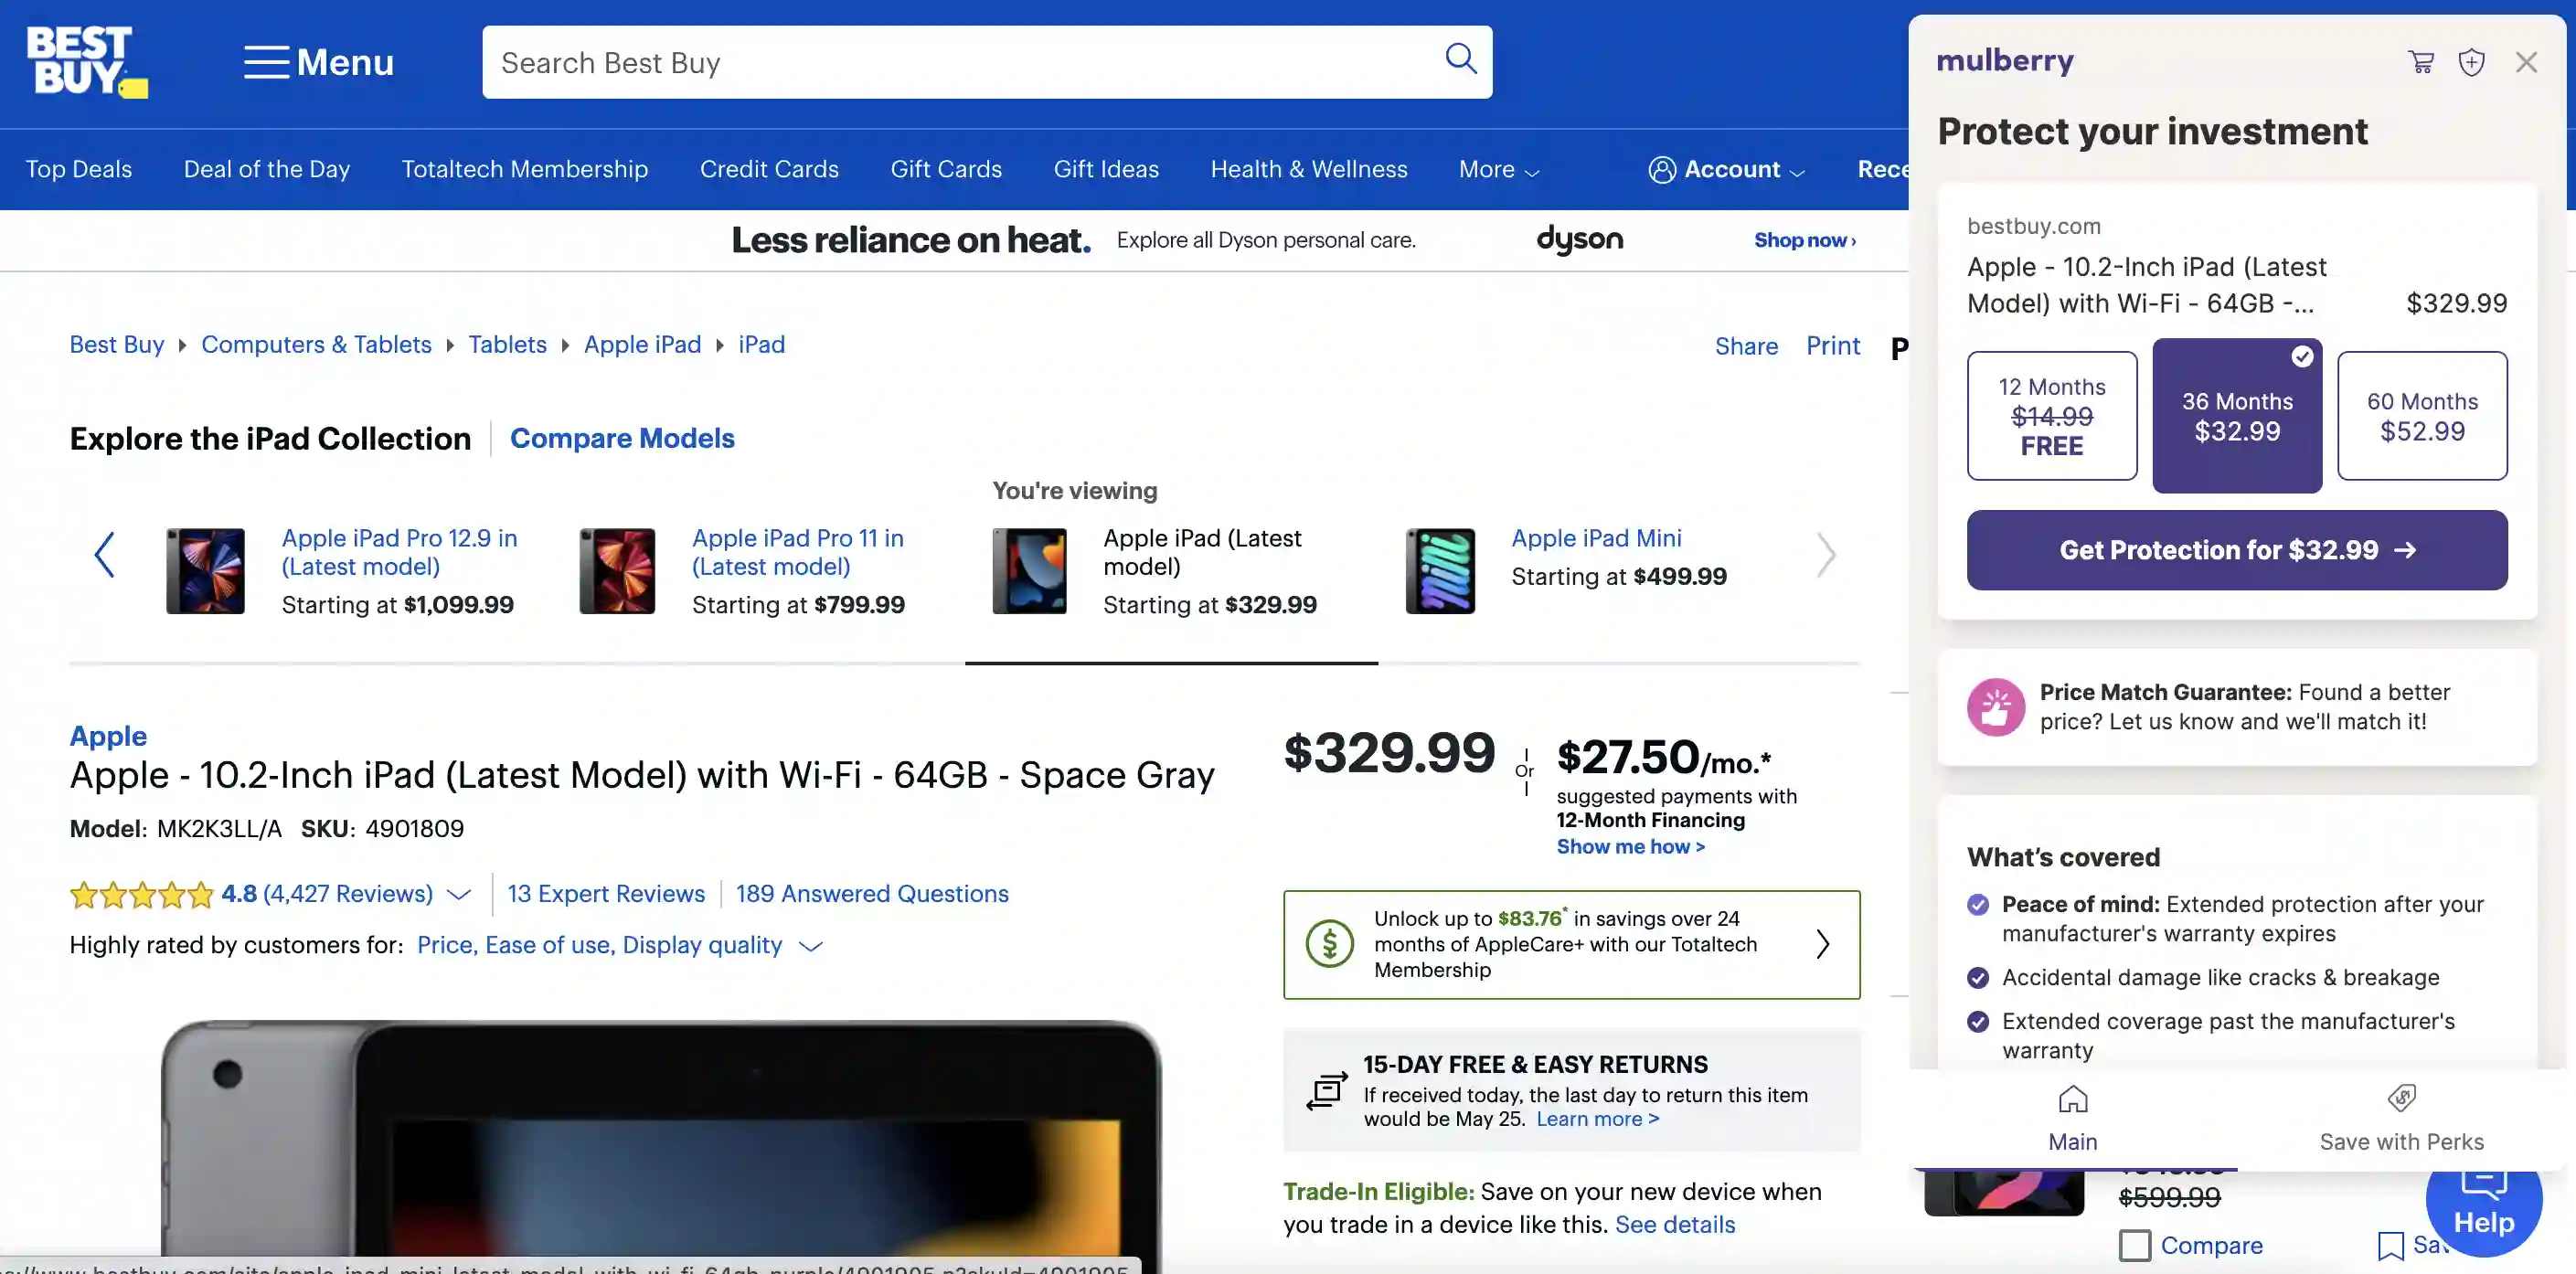Expand the Totaltech savings offer arrow
The image size is (2576, 1274).
pyautogui.click(x=1822, y=944)
